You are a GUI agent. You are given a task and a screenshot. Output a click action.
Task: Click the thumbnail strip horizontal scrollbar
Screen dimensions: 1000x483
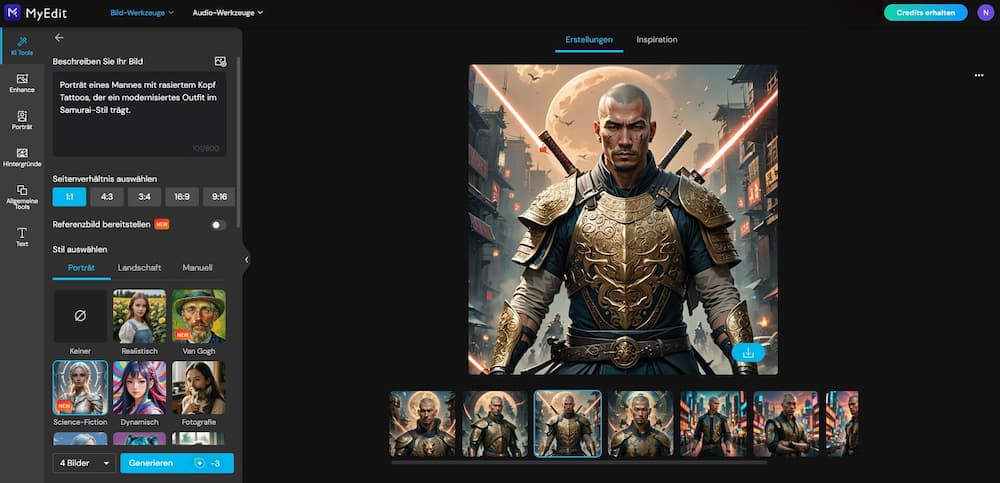579,462
